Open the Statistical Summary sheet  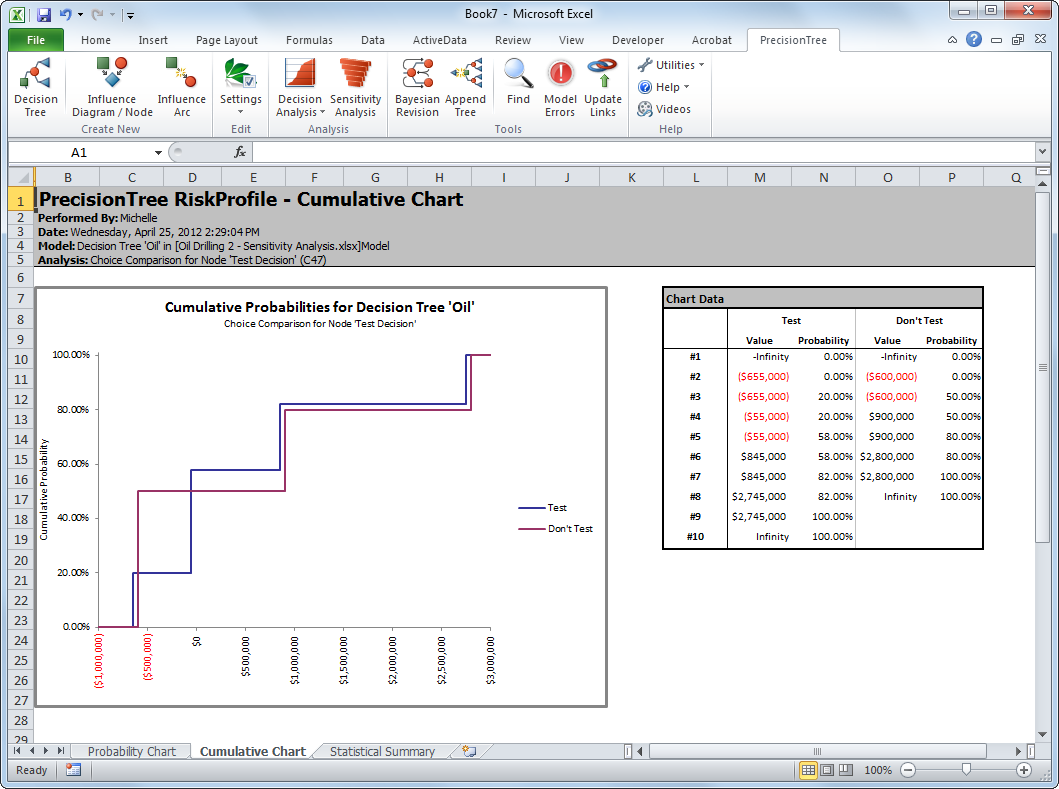click(382, 751)
